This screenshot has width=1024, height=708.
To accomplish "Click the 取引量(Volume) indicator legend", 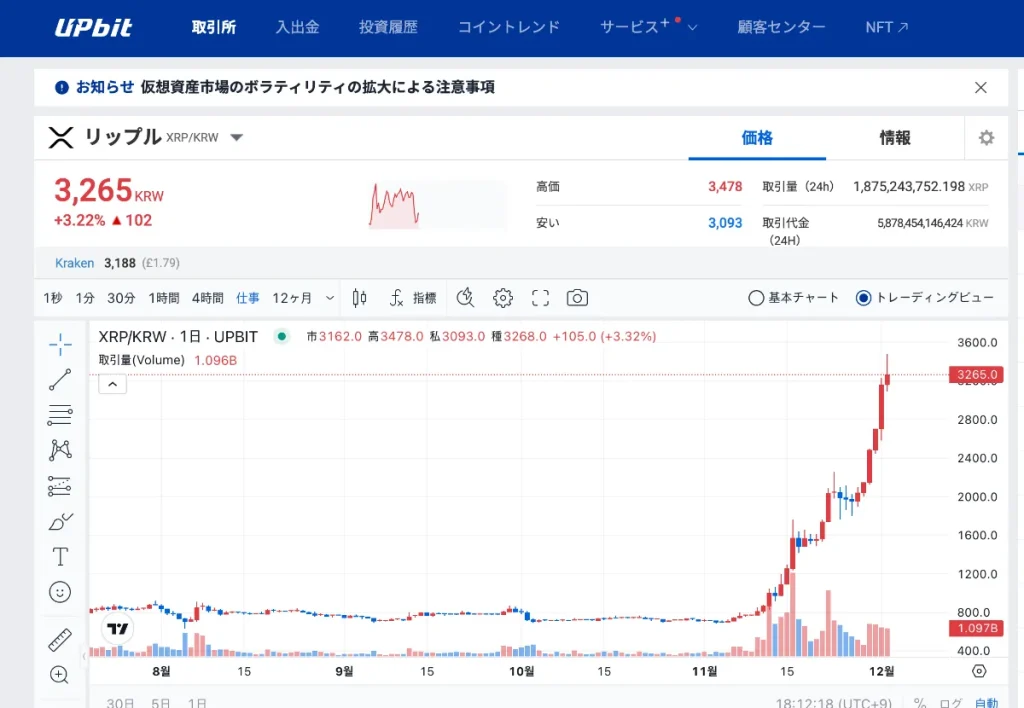I will click(142, 360).
